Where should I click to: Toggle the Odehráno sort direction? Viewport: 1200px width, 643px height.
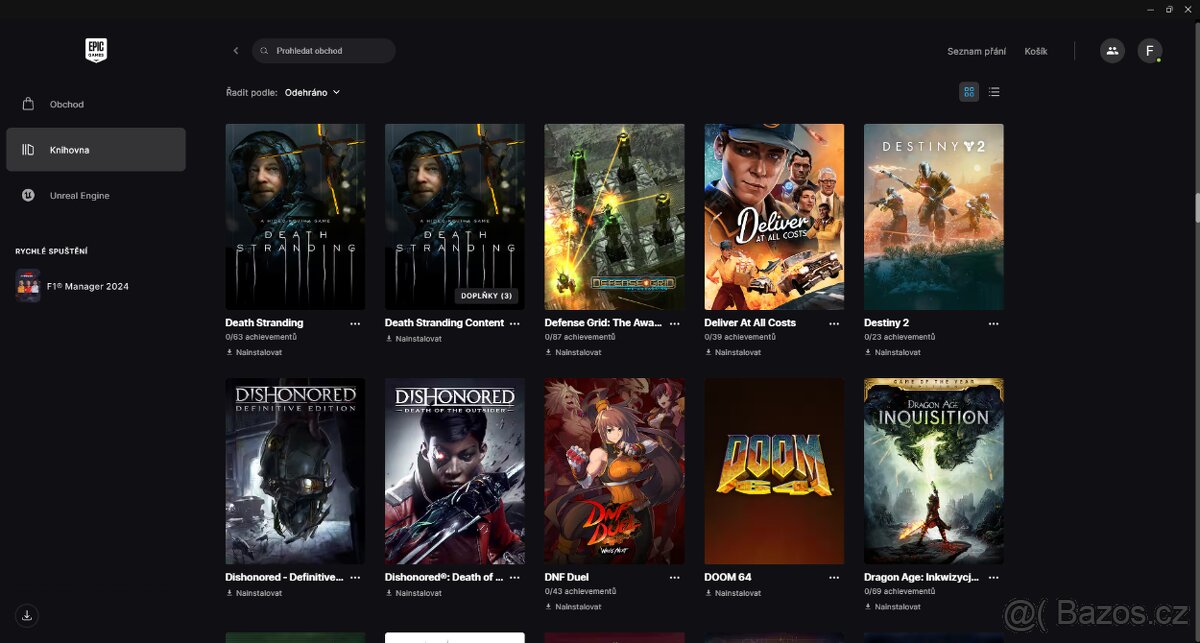point(338,92)
